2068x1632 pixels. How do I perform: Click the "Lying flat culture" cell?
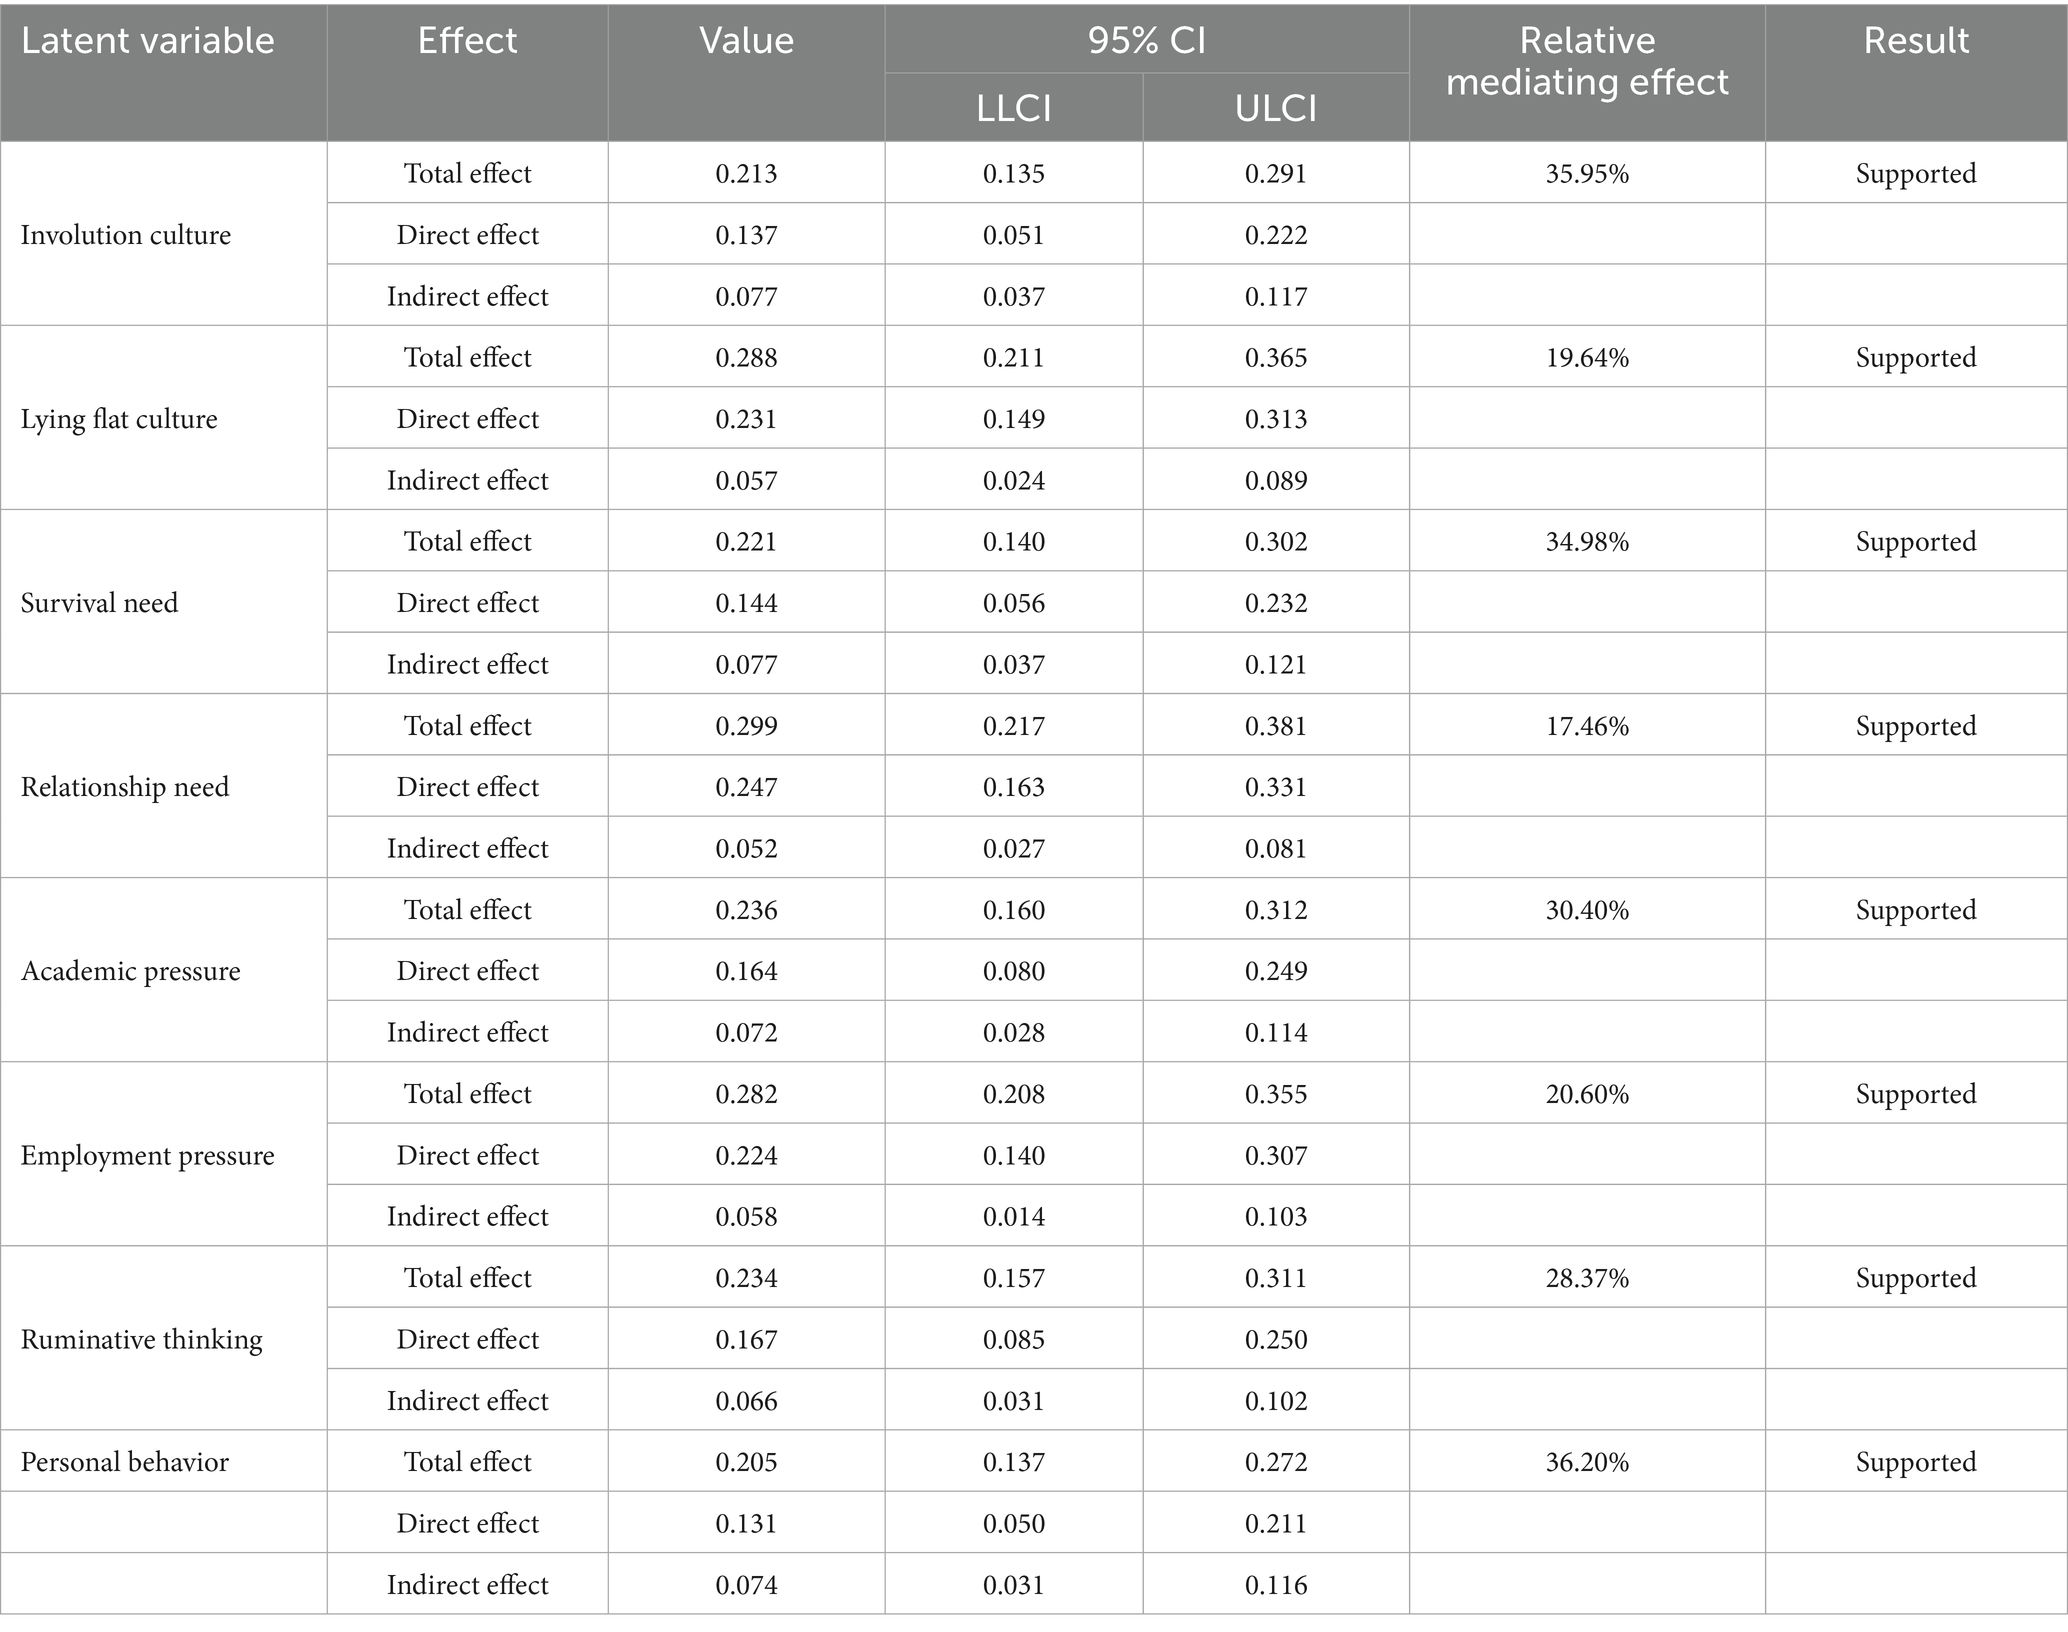tap(119, 419)
